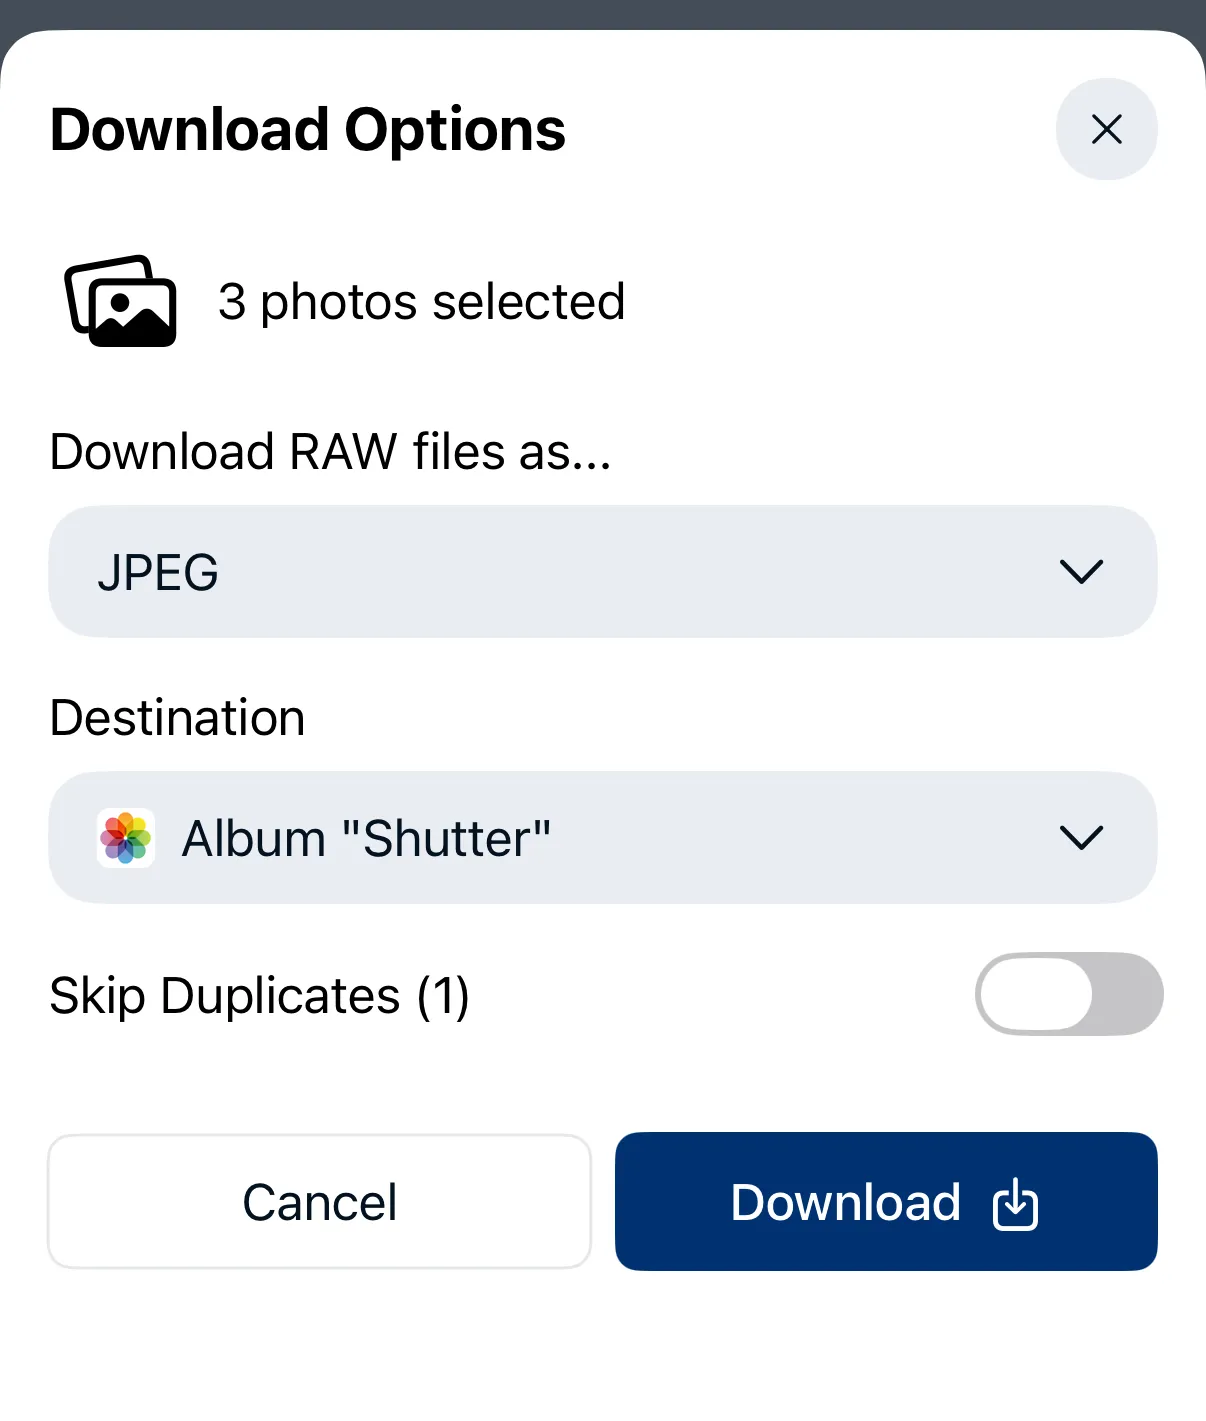Screen dimensions: 1206x1421
Task: Click the Download Options heading
Action: (308, 130)
